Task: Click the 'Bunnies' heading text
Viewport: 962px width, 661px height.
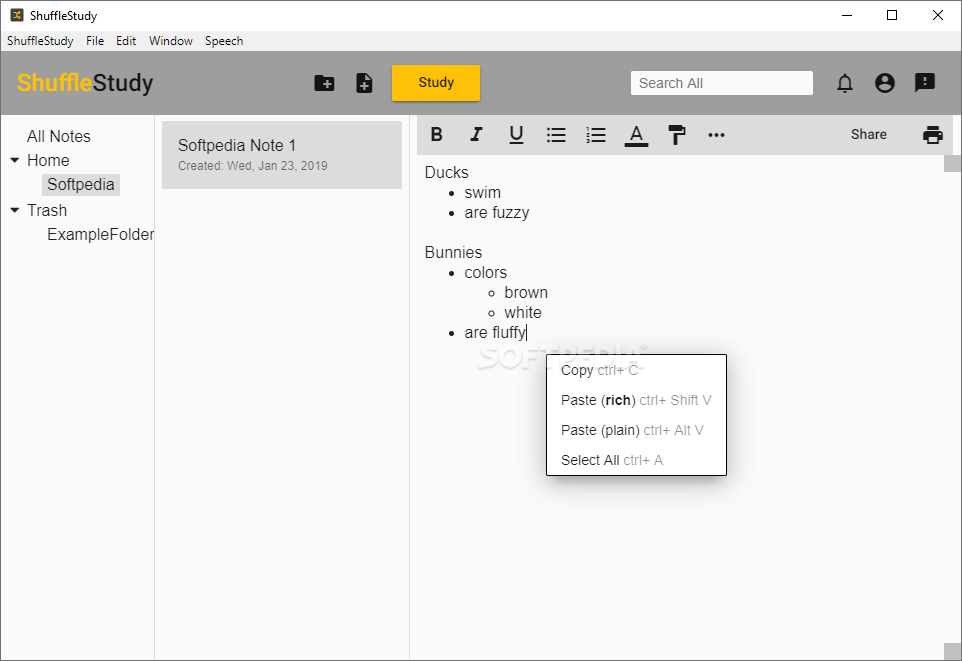Action: pyautogui.click(x=453, y=252)
